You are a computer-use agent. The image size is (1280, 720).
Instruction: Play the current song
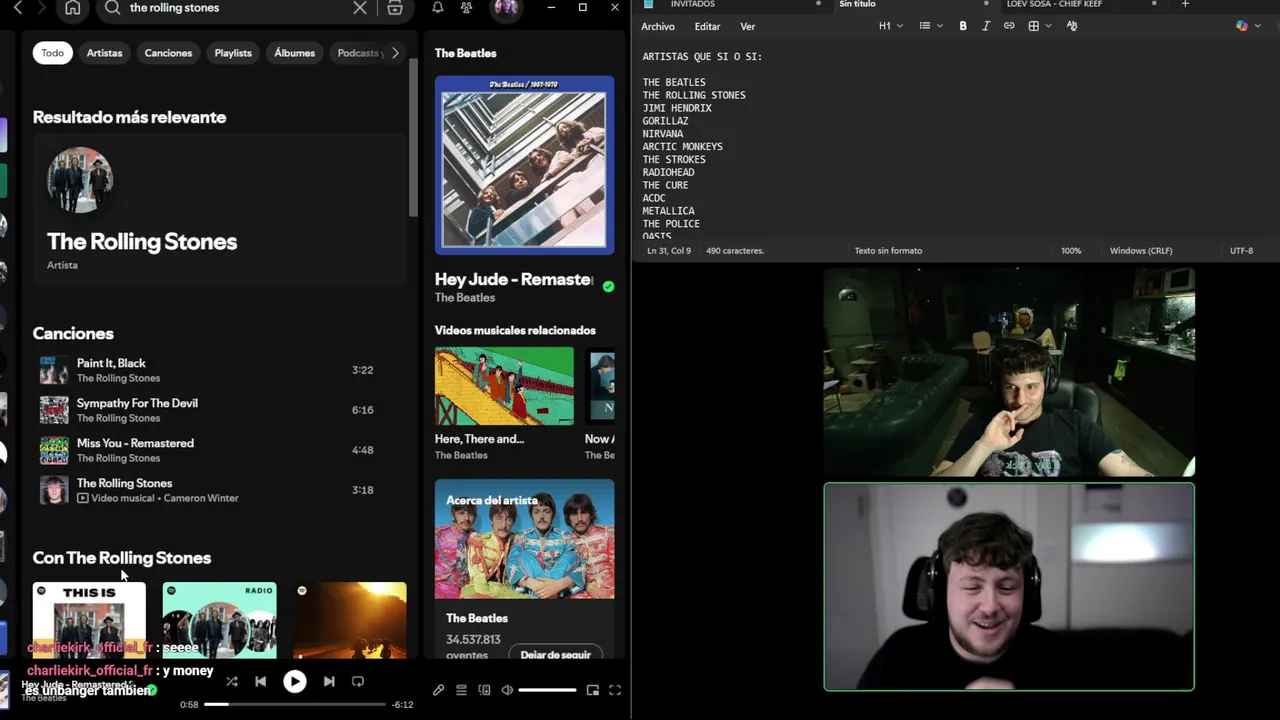coord(294,681)
